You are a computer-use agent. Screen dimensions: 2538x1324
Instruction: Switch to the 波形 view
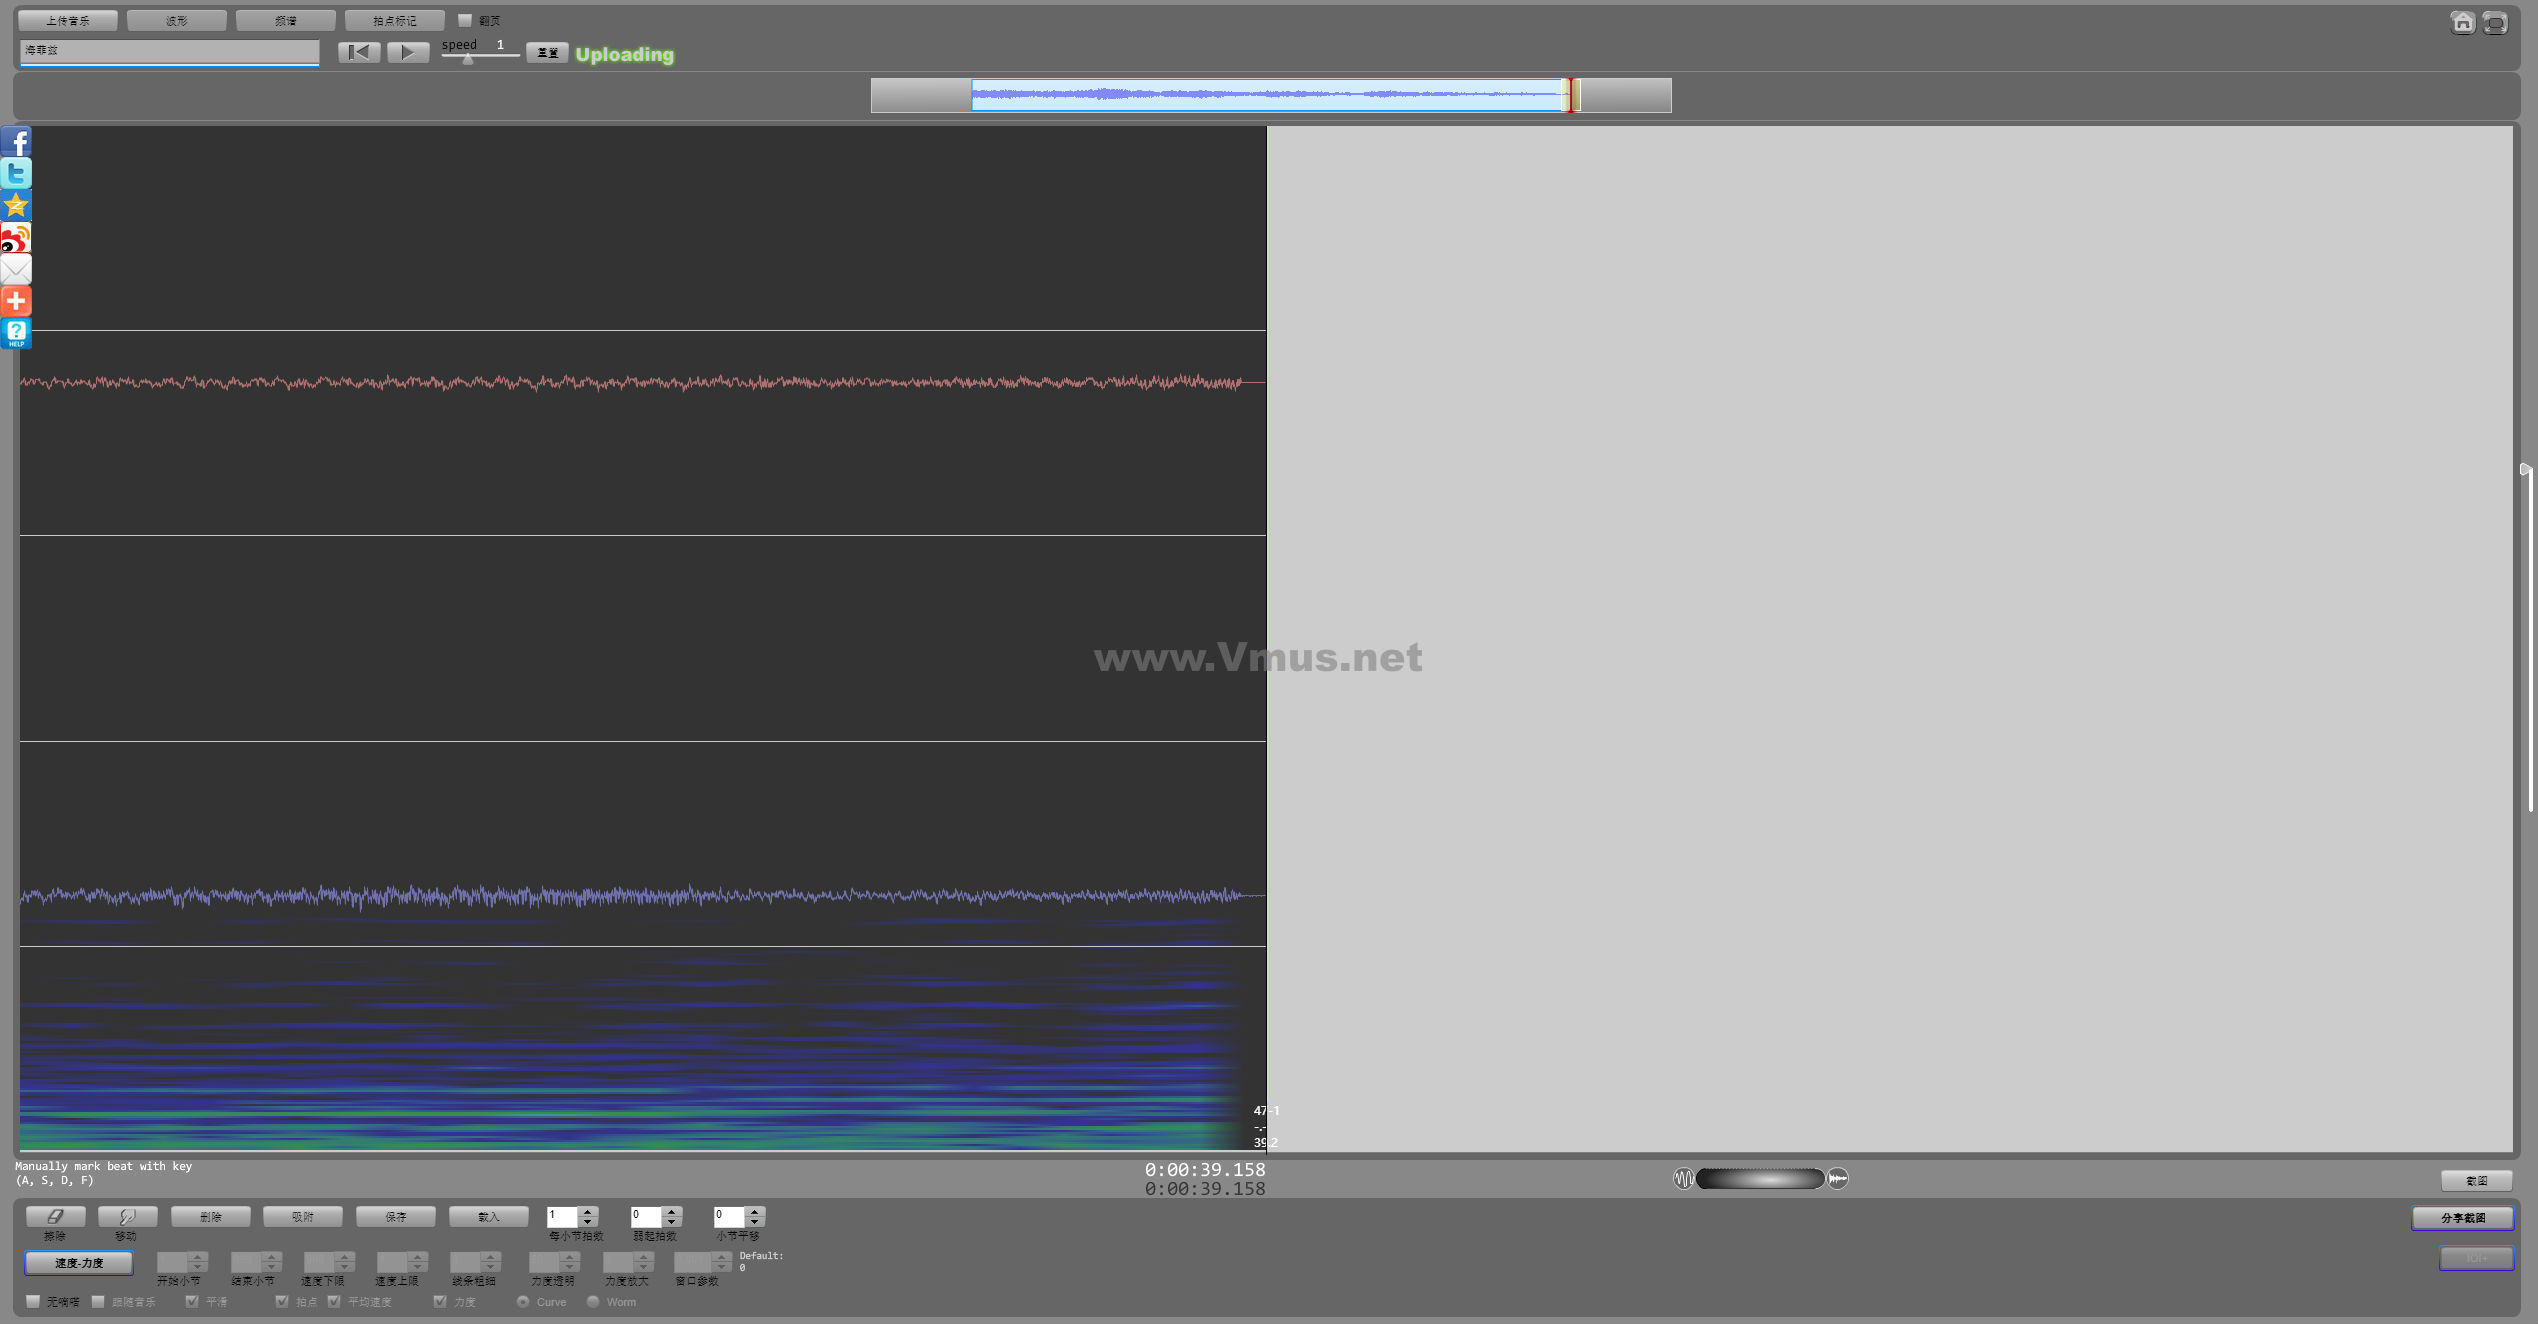(177, 20)
